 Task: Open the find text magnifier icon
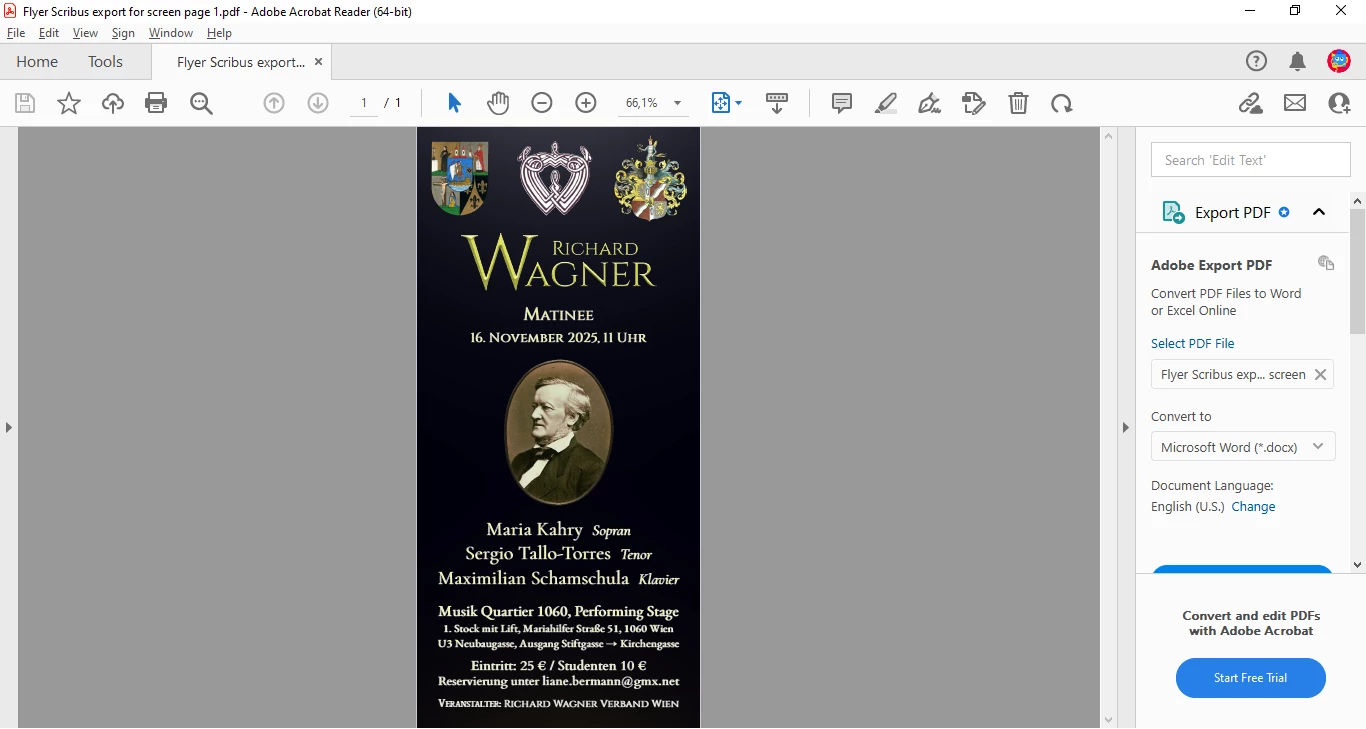(x=201, y=103)
